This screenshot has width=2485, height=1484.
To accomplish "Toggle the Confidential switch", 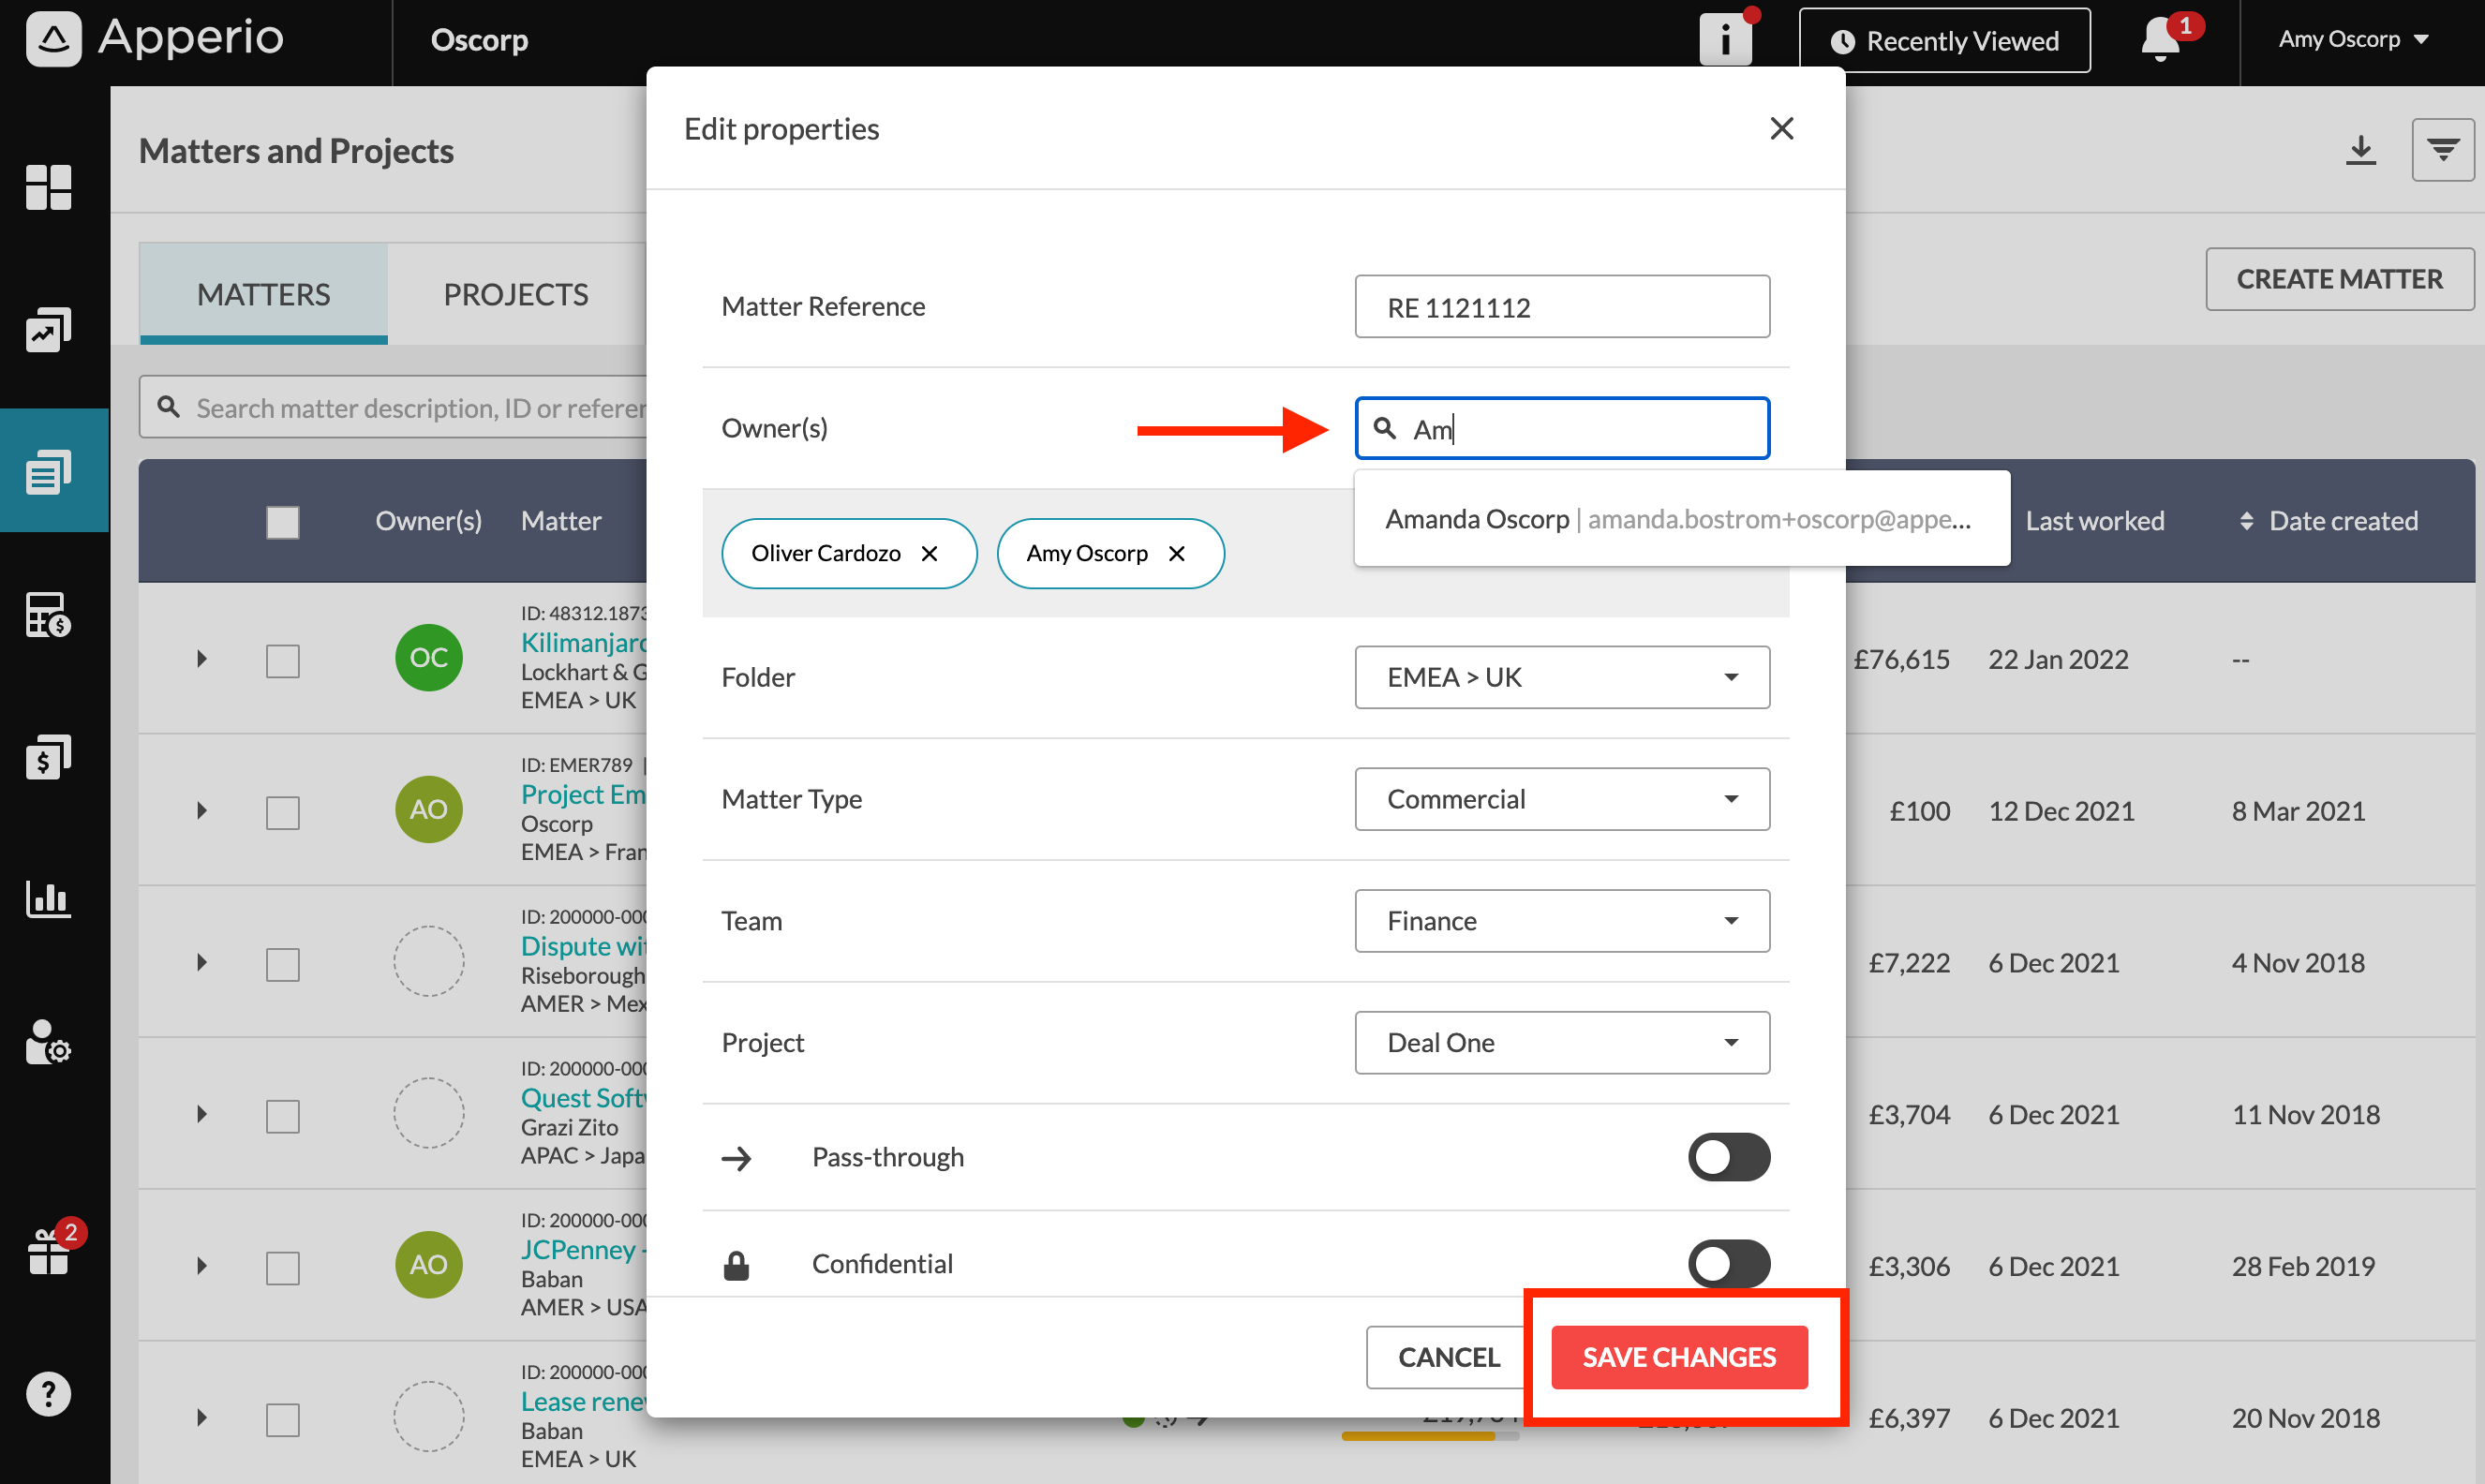I will pyautogui.click(x=1729, y=1264).
